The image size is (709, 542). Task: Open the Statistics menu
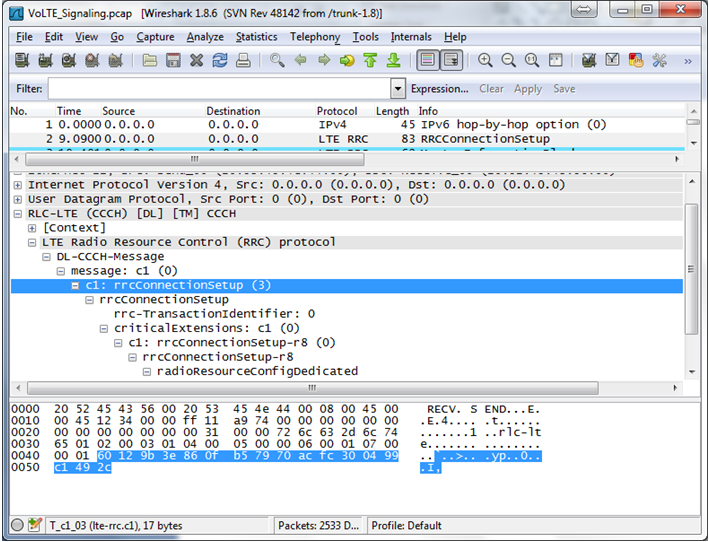(x=256, y=37)
